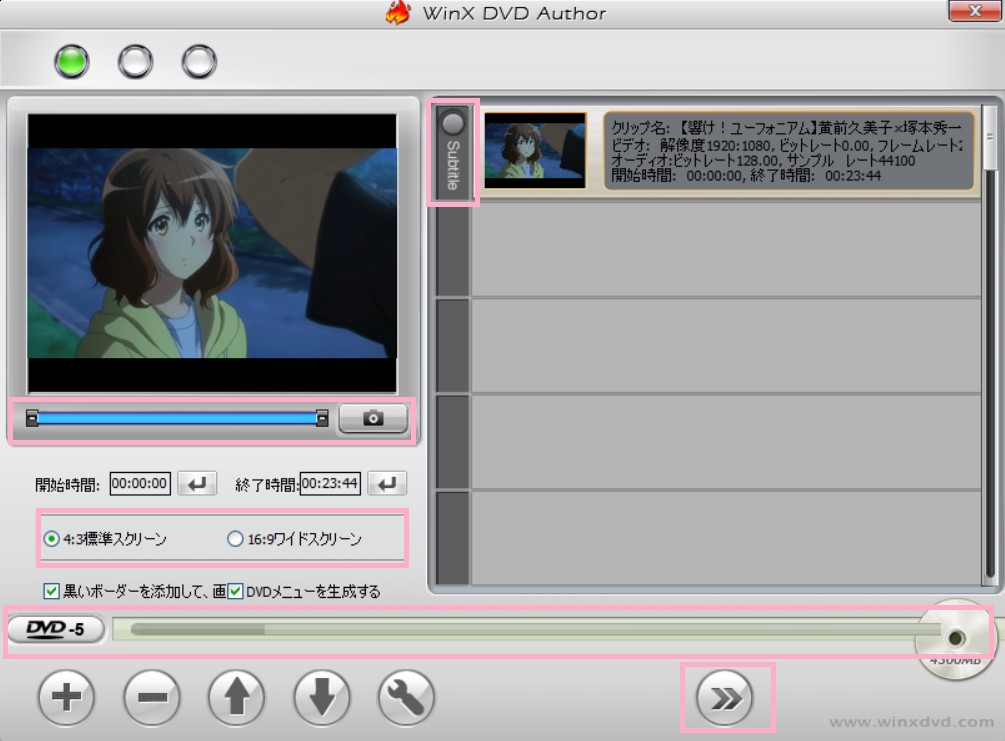
Task: Click the add file plus button
Action: [x=66, y=697]
